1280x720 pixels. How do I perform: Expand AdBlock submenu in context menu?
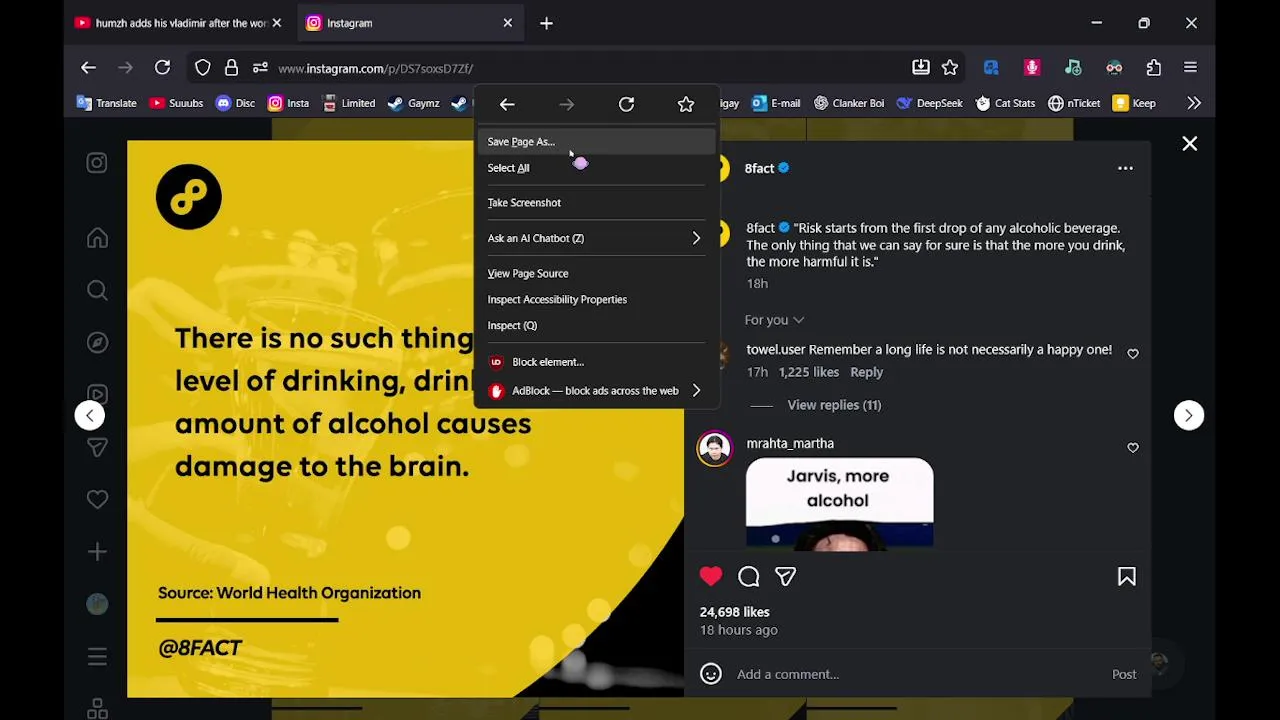click(596, 391)
